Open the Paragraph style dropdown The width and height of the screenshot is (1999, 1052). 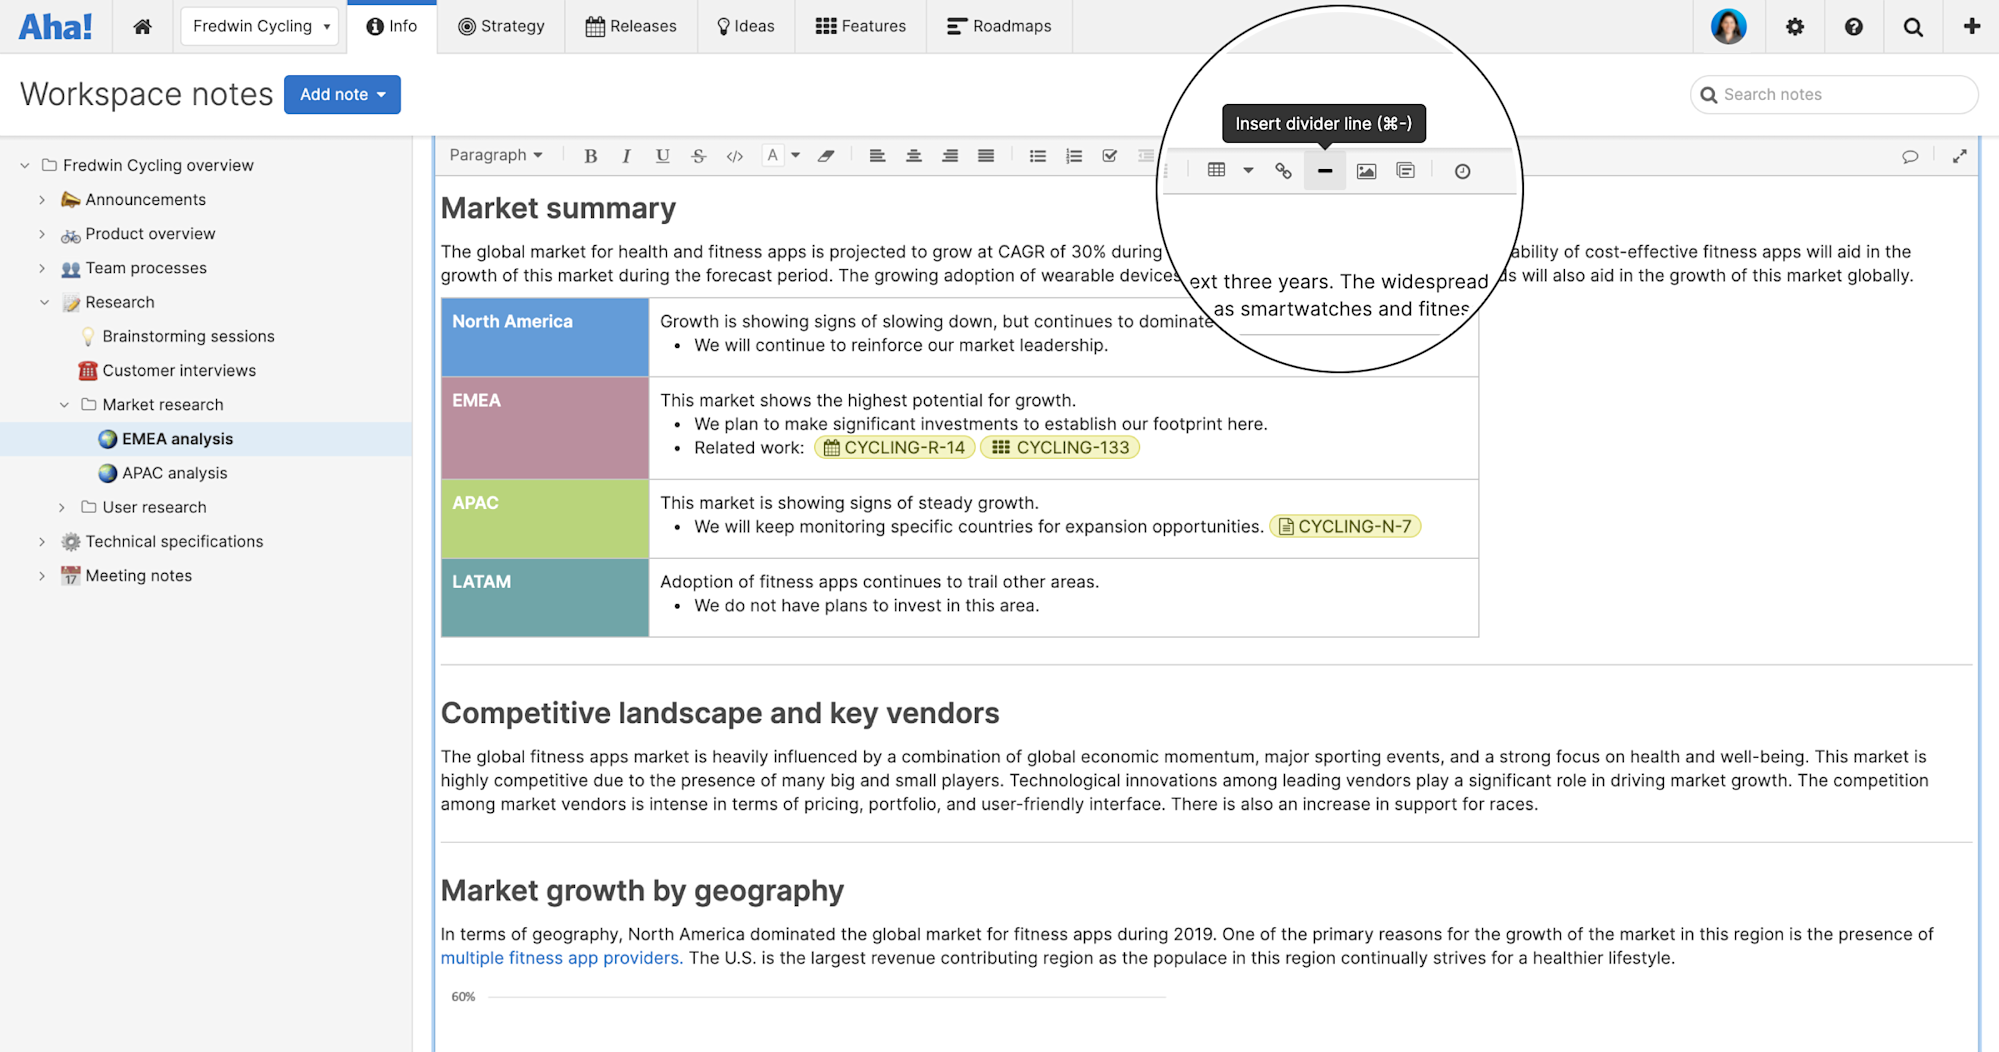click(x=495, y=155)
